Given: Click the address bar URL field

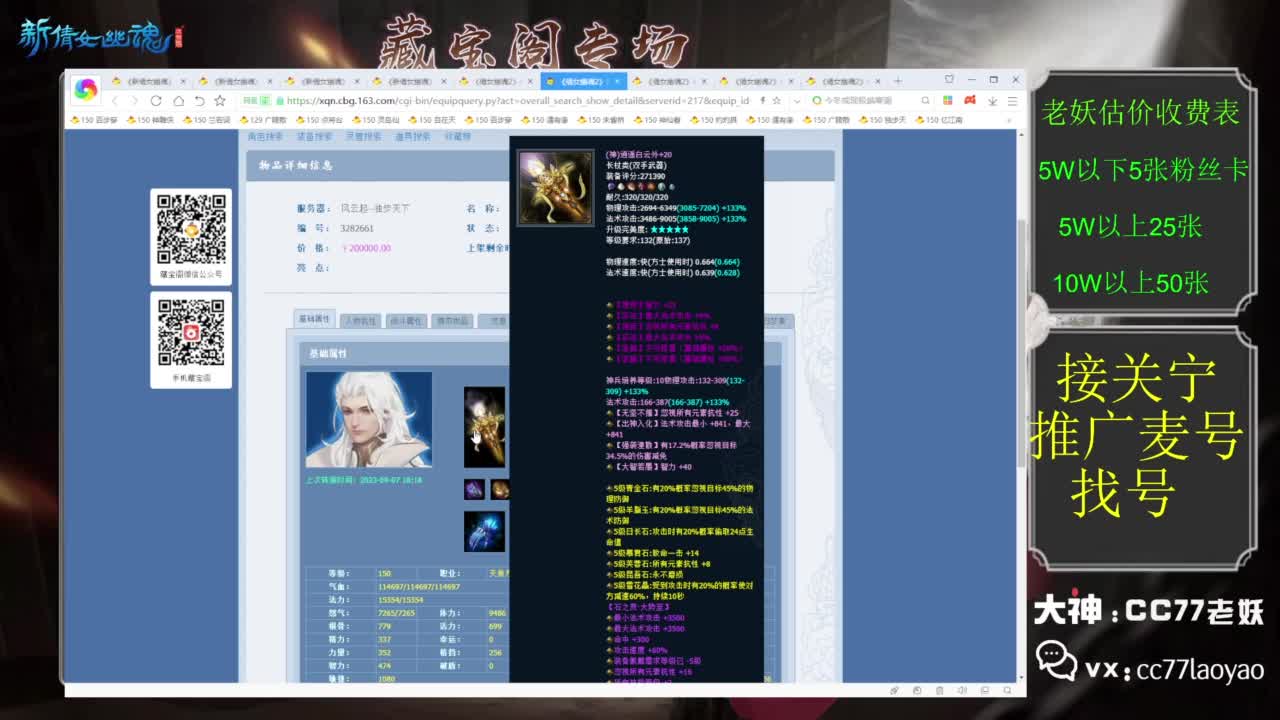Looking at the screenshot, I should [500, 101].
